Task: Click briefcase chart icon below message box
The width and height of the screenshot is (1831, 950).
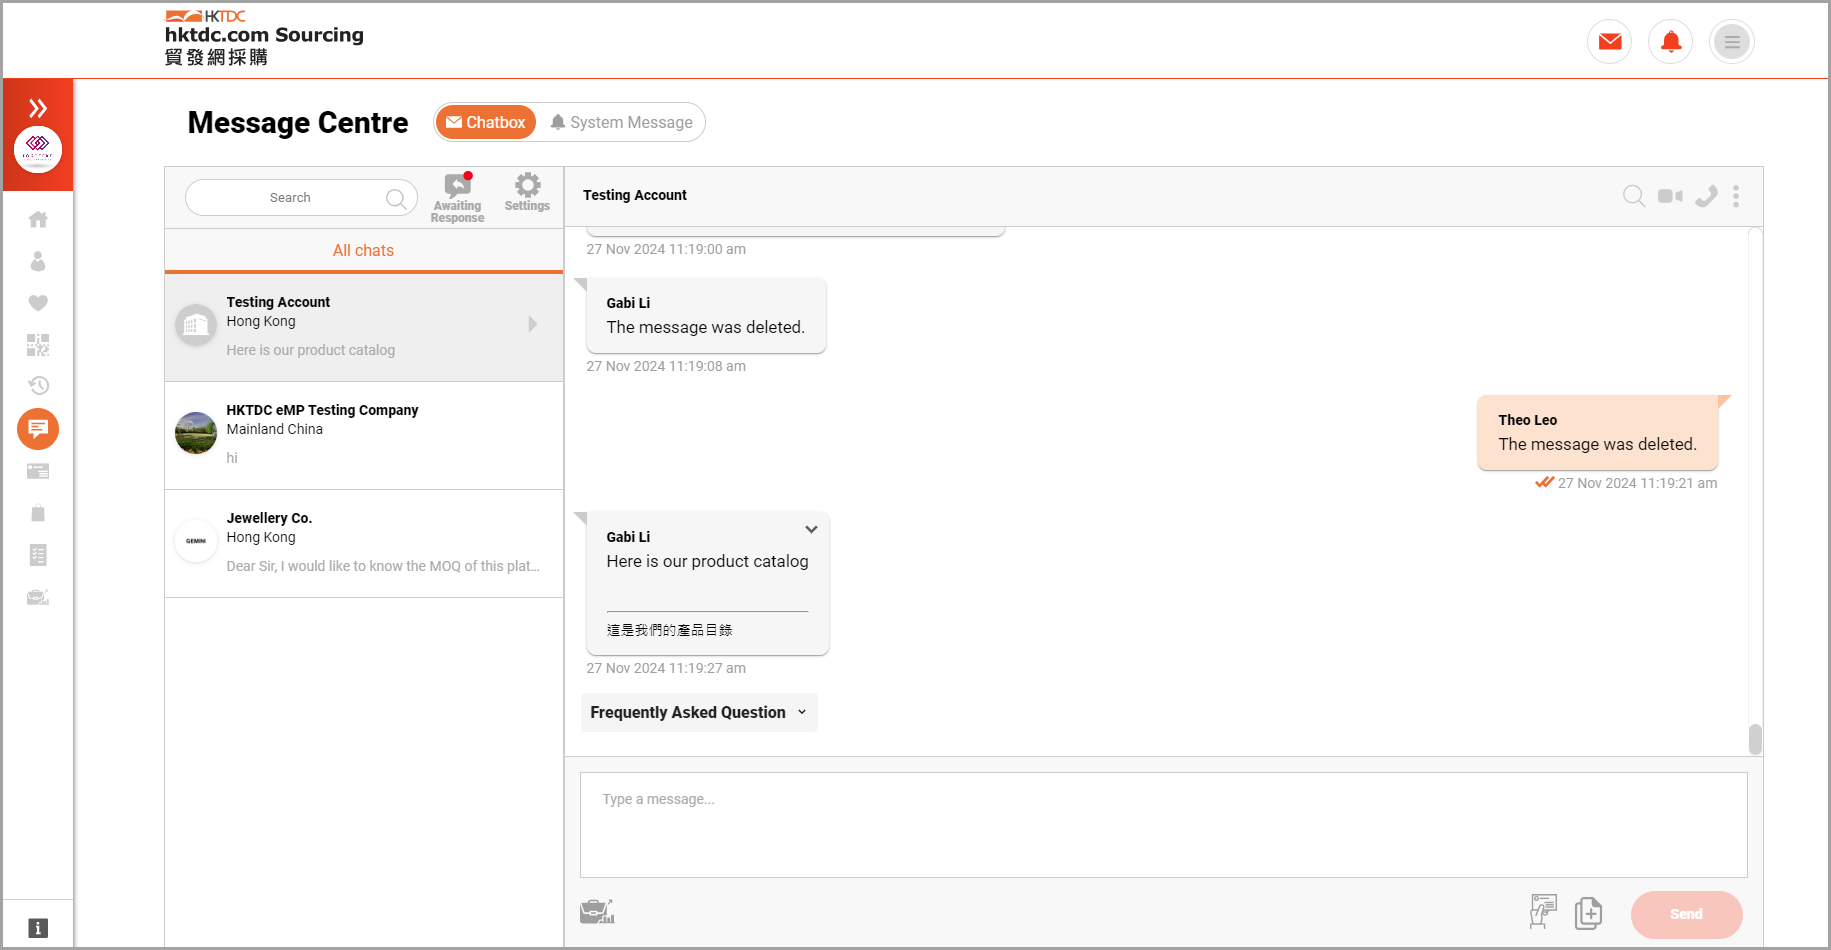Action: coord(597,912)
